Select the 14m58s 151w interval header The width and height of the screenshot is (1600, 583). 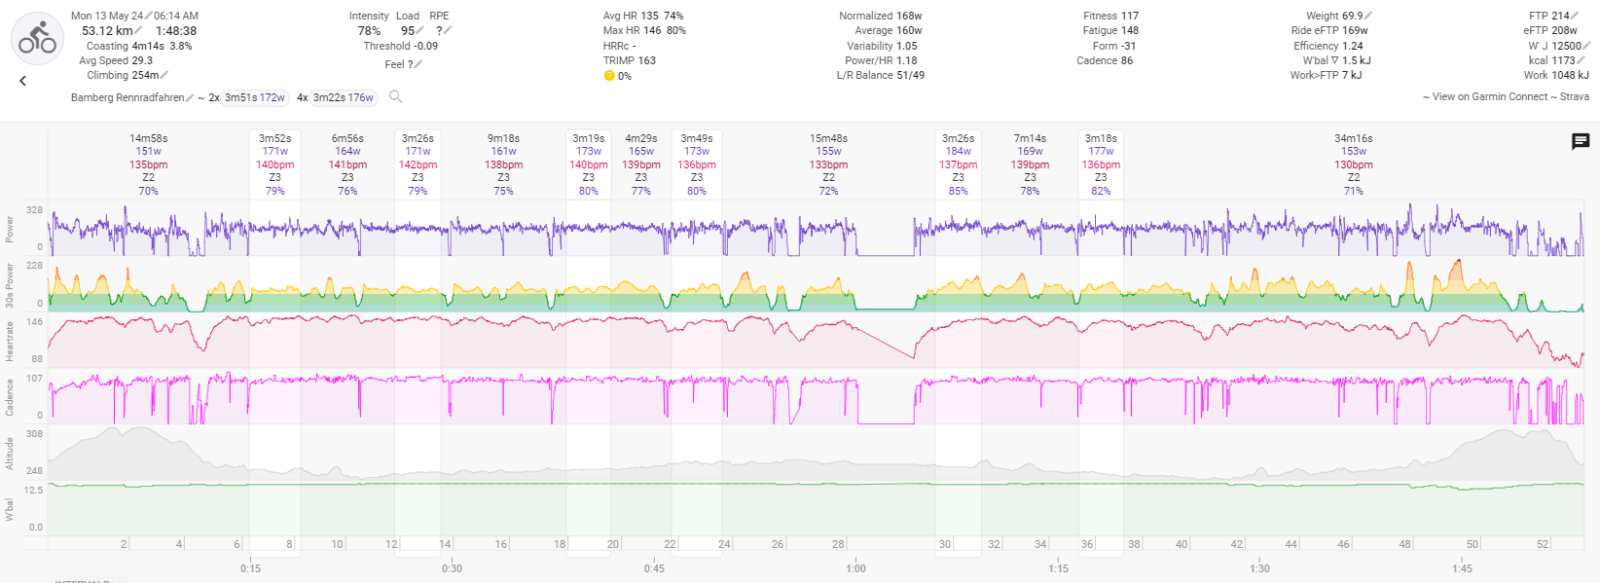tap(148, 164)
